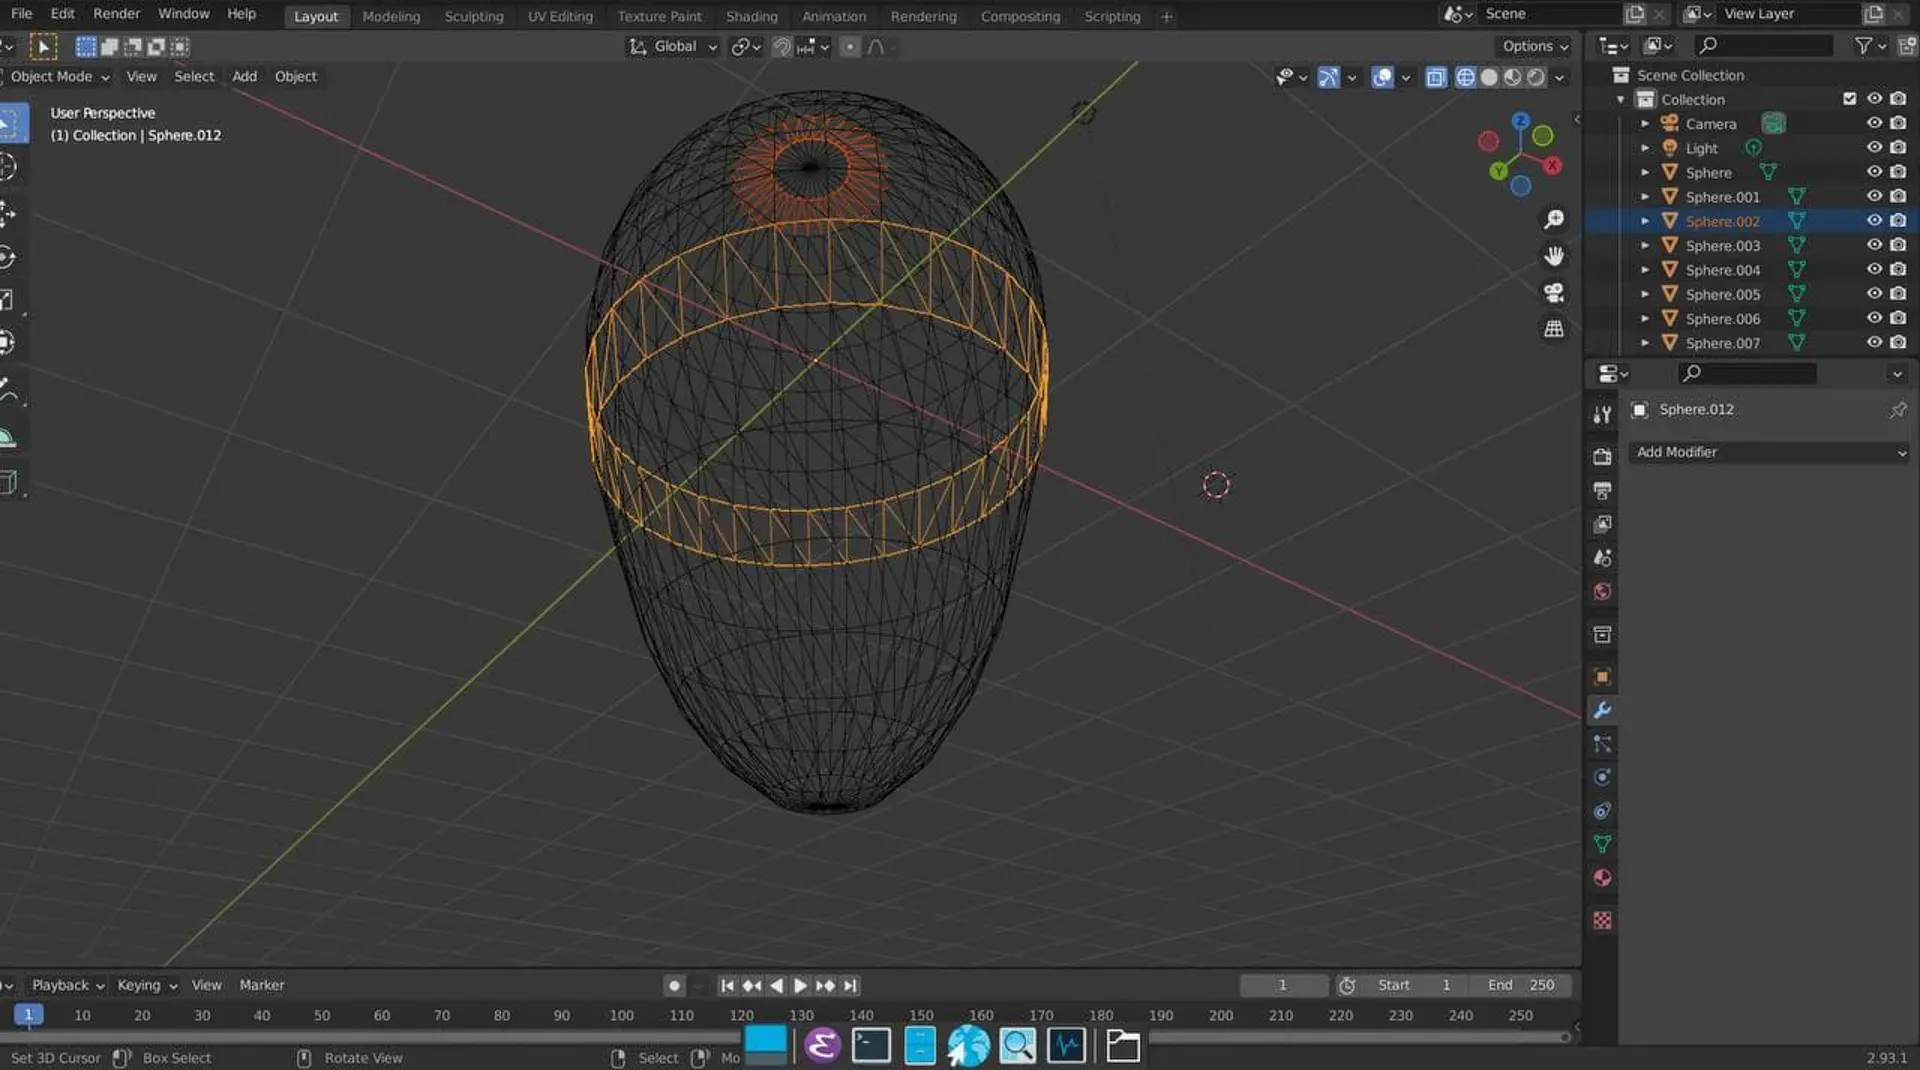Hide the Light object with its eye icon
The width and height of the screenshot is (1920, 1070).
1874,147
